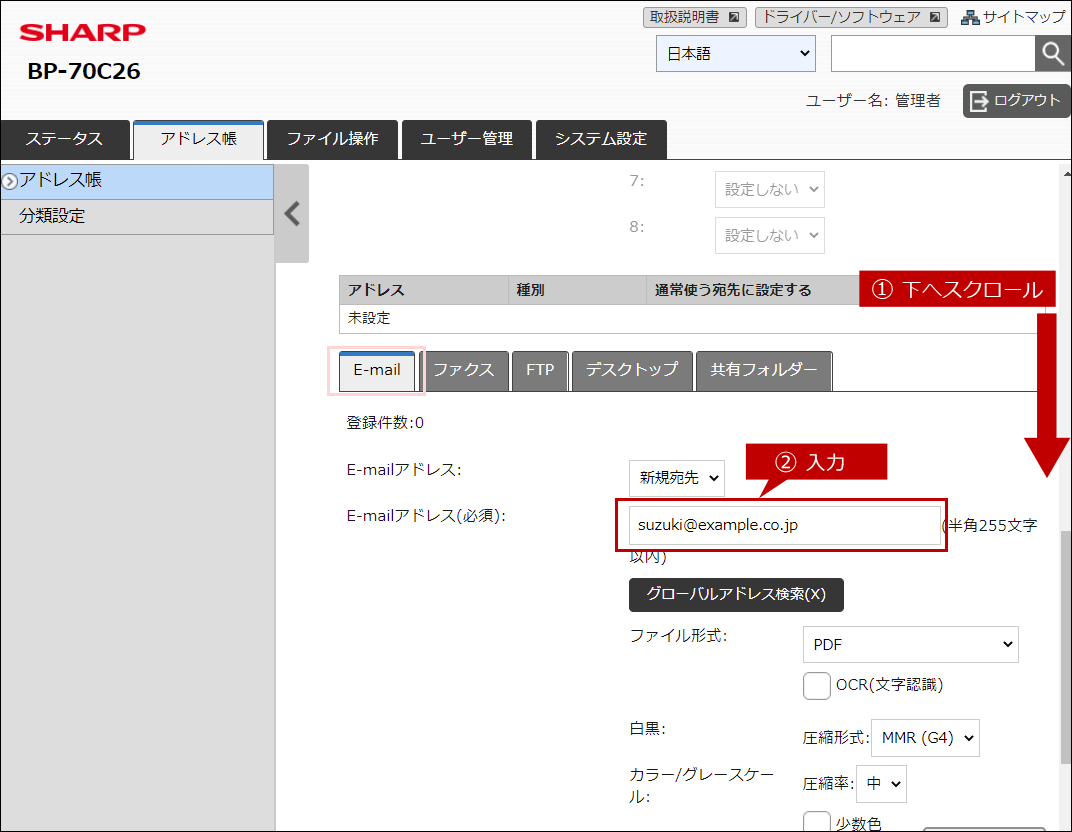Image resolution: width=1072 pixels, height=832 pixels.
Task: Click external-link icon on 取扱説明書
Action: 734,17
